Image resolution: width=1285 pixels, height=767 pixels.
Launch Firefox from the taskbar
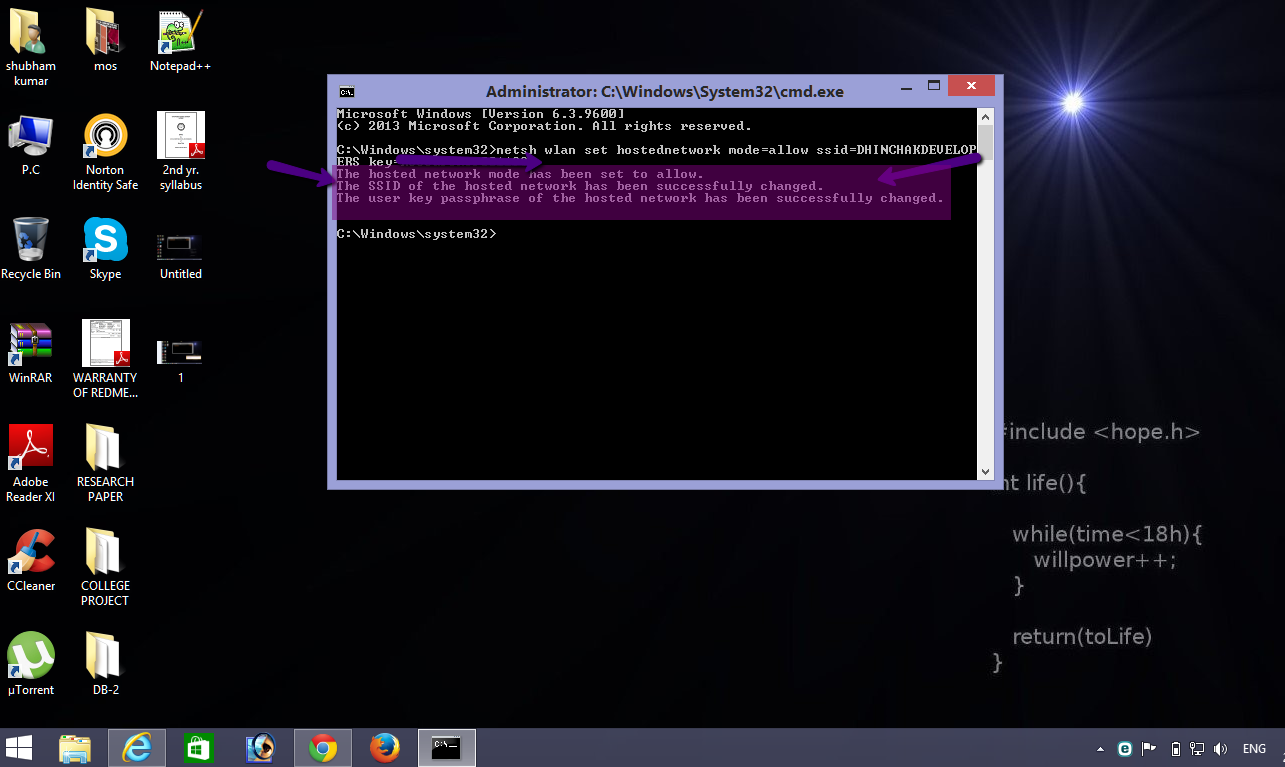(384, 748)
